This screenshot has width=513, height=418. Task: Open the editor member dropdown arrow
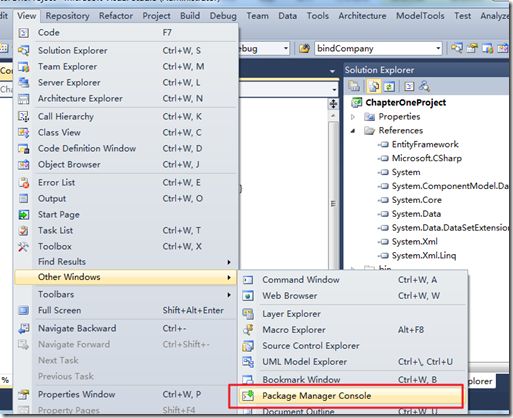click(334, 90)
